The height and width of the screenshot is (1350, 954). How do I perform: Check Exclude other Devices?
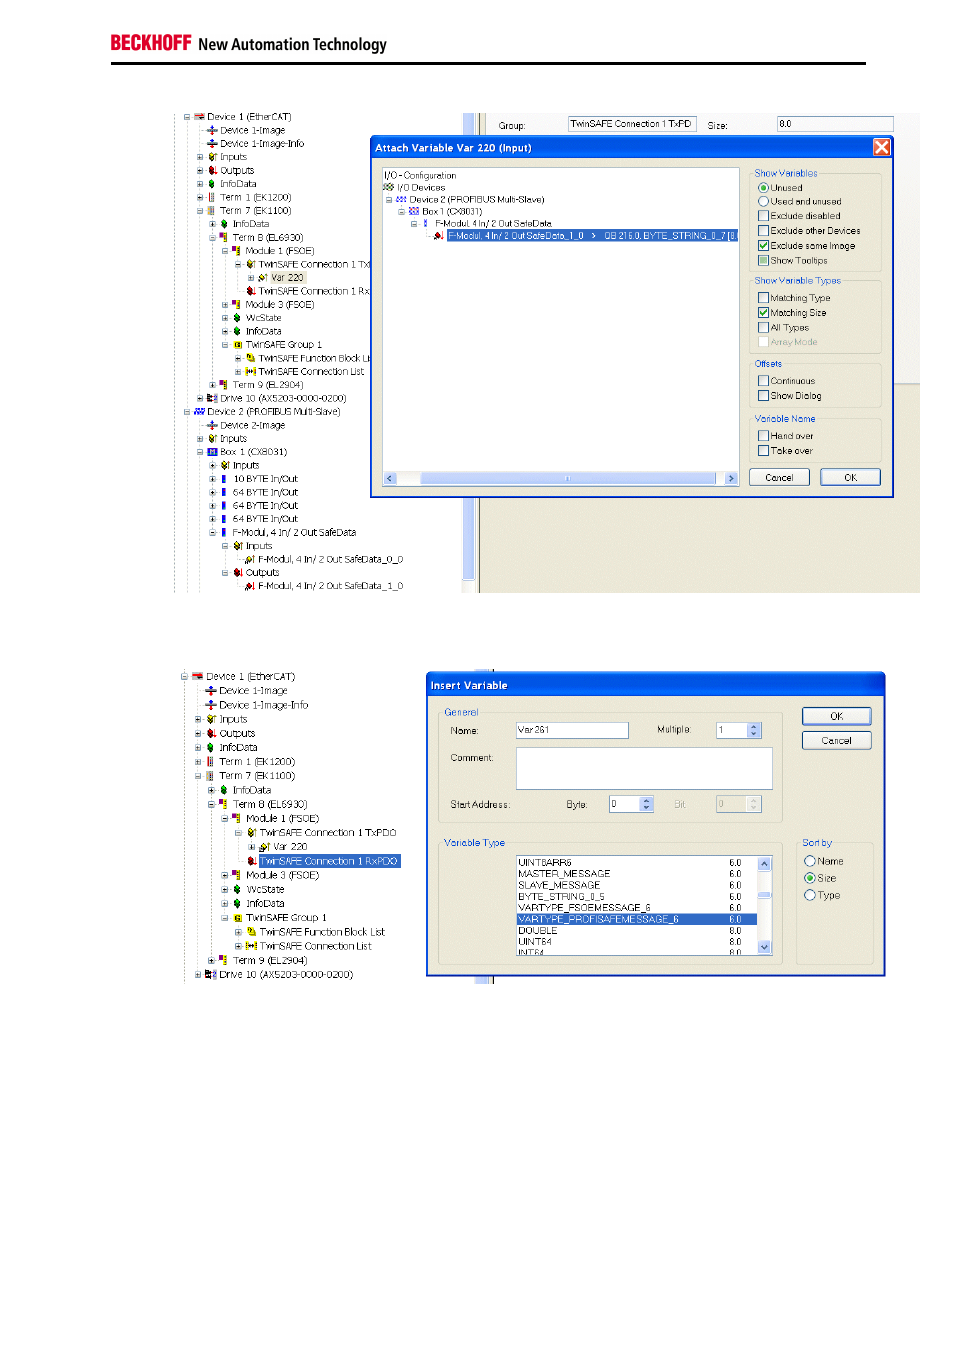[x=763, y=231]
